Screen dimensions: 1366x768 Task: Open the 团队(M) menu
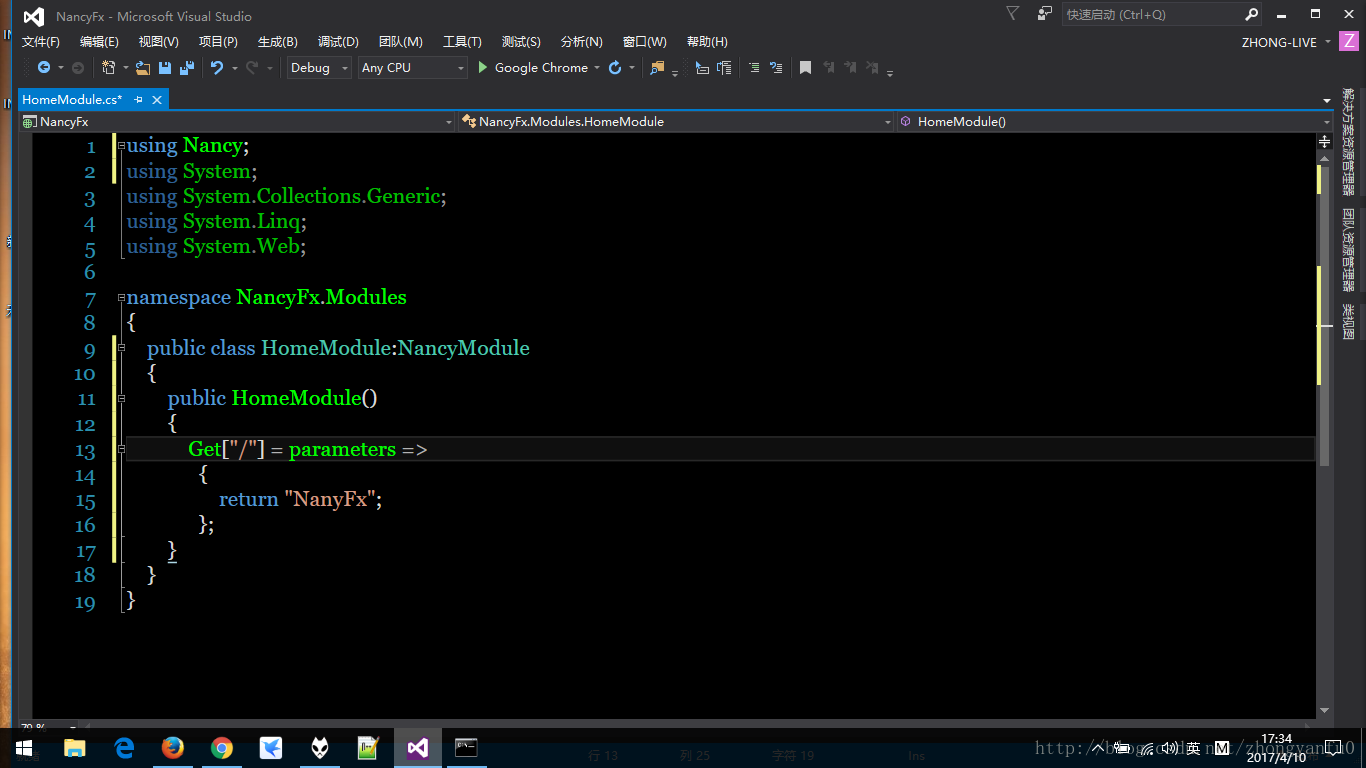tap(400, 42)
